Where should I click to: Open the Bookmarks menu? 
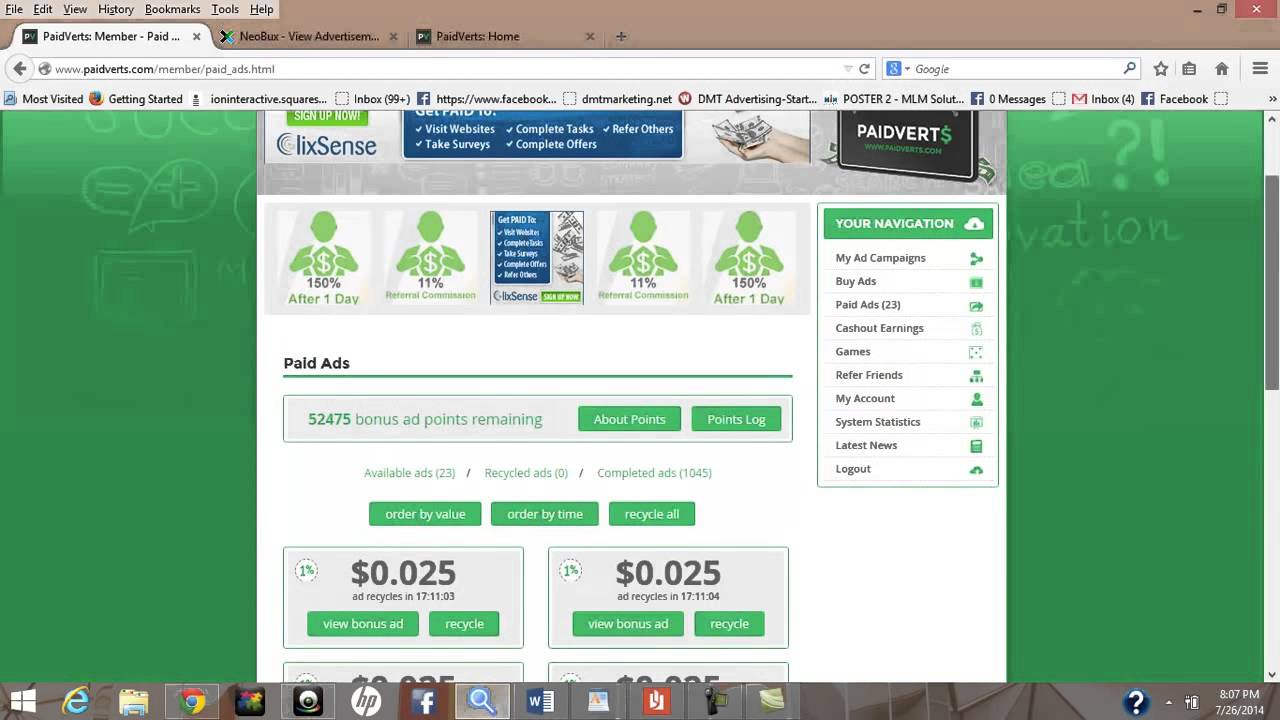coord(172,9)
